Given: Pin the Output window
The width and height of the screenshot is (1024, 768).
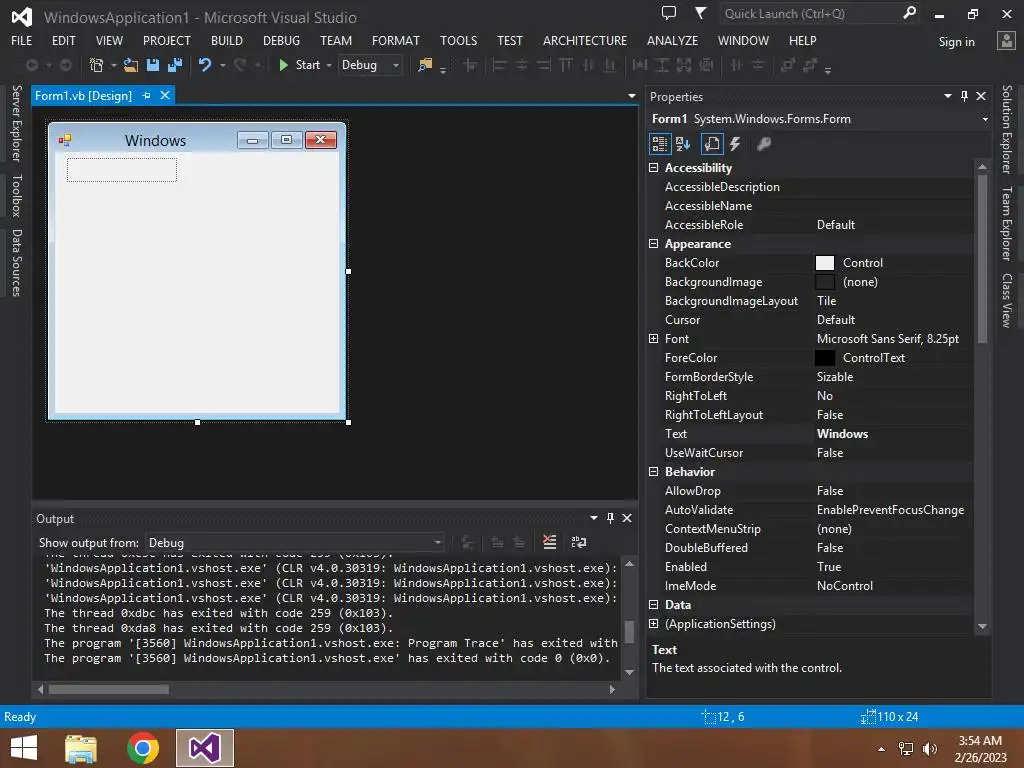Looking at the screenshot, I should (x=610, y=518).
